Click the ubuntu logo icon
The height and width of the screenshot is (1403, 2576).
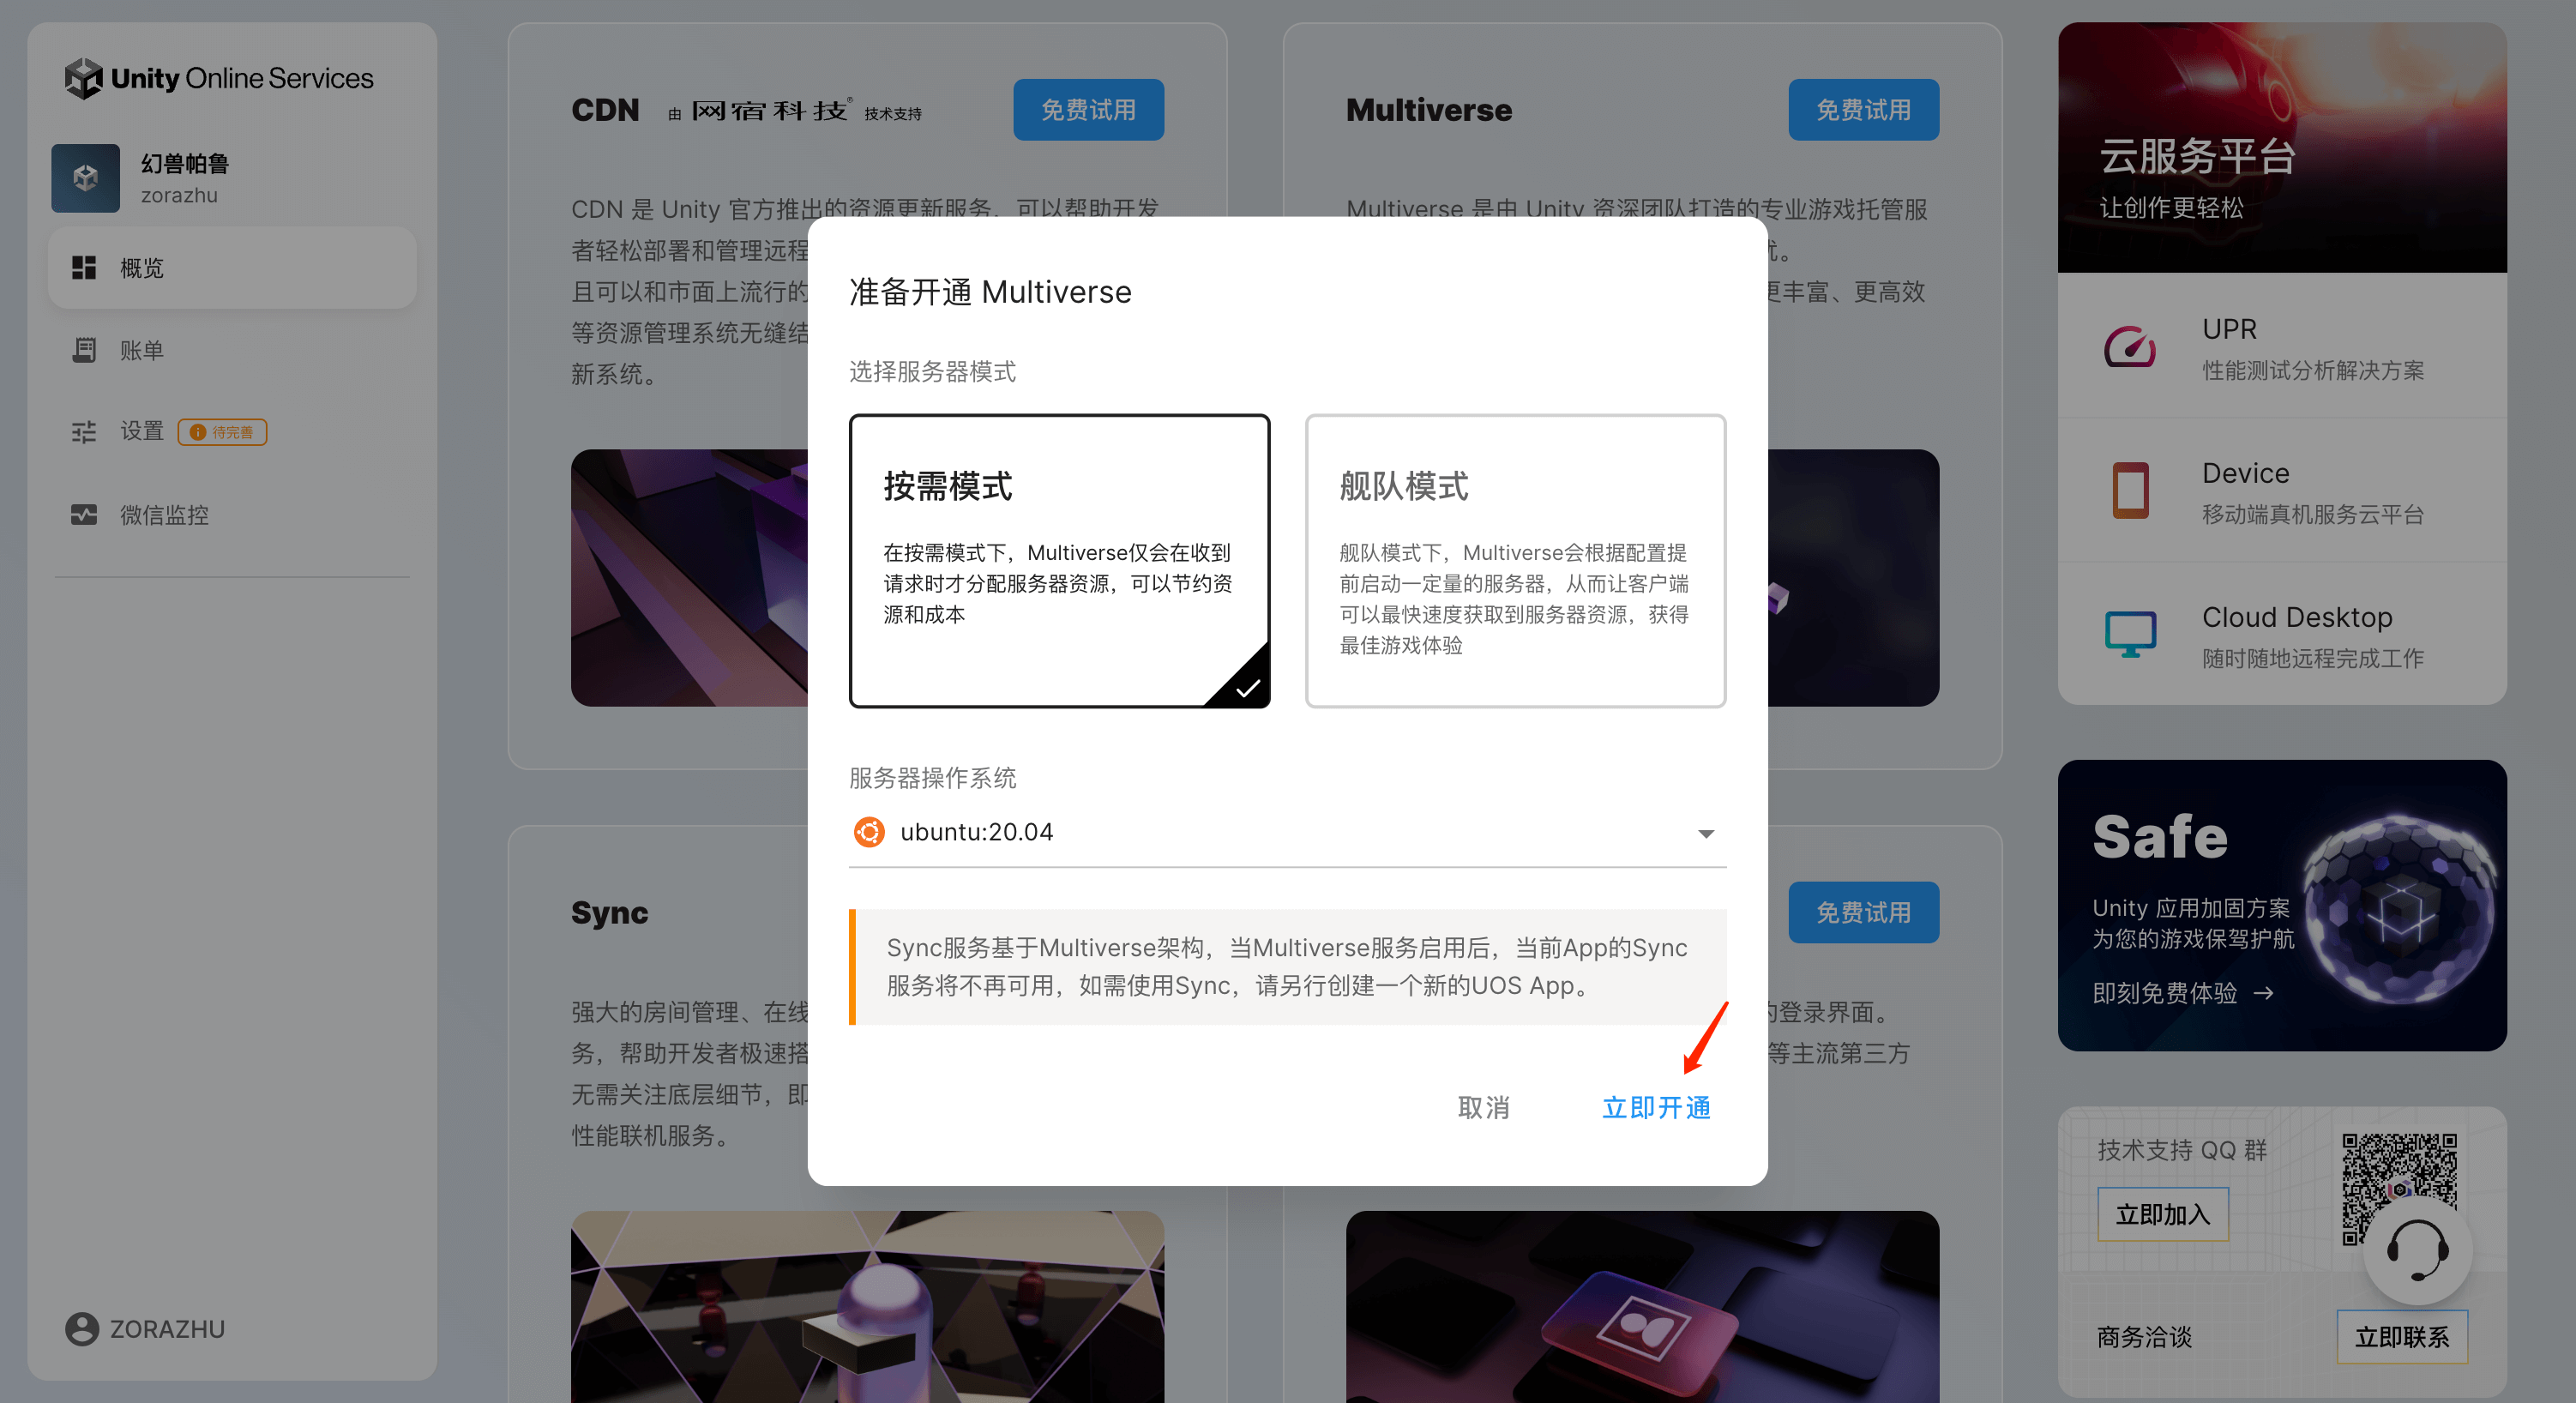coord(868,832)
